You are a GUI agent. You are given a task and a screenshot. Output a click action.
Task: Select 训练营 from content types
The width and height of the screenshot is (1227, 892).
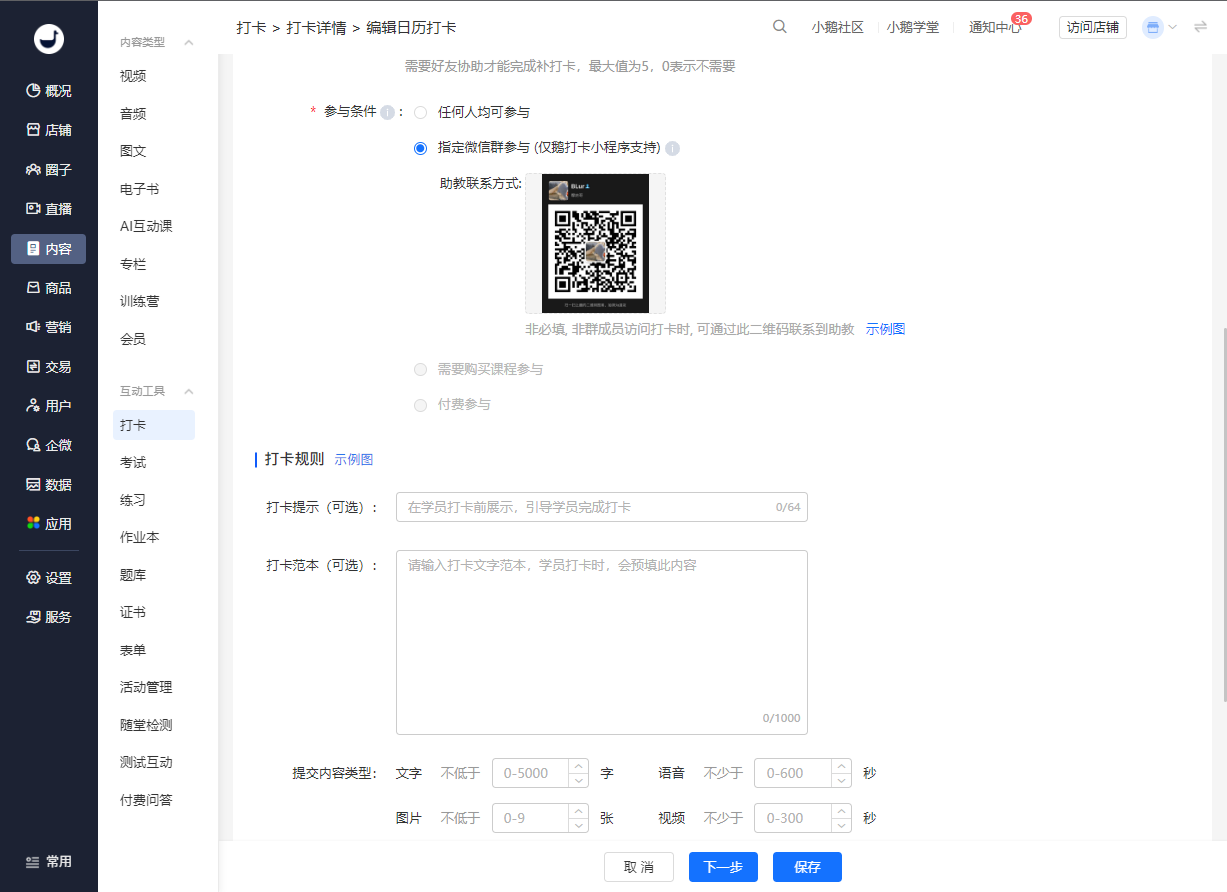click(x=140, y=301)
